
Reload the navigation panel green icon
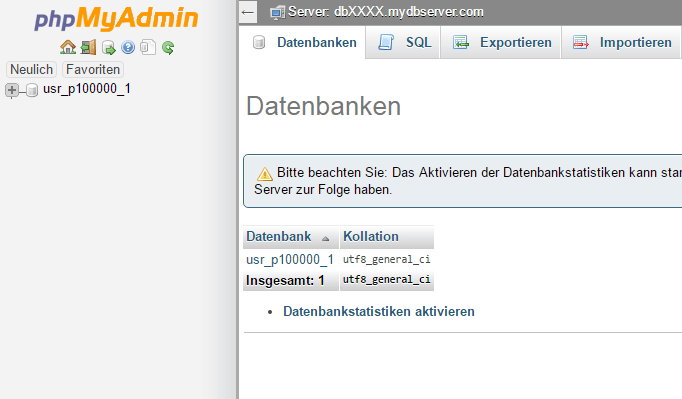pos(168,47)
